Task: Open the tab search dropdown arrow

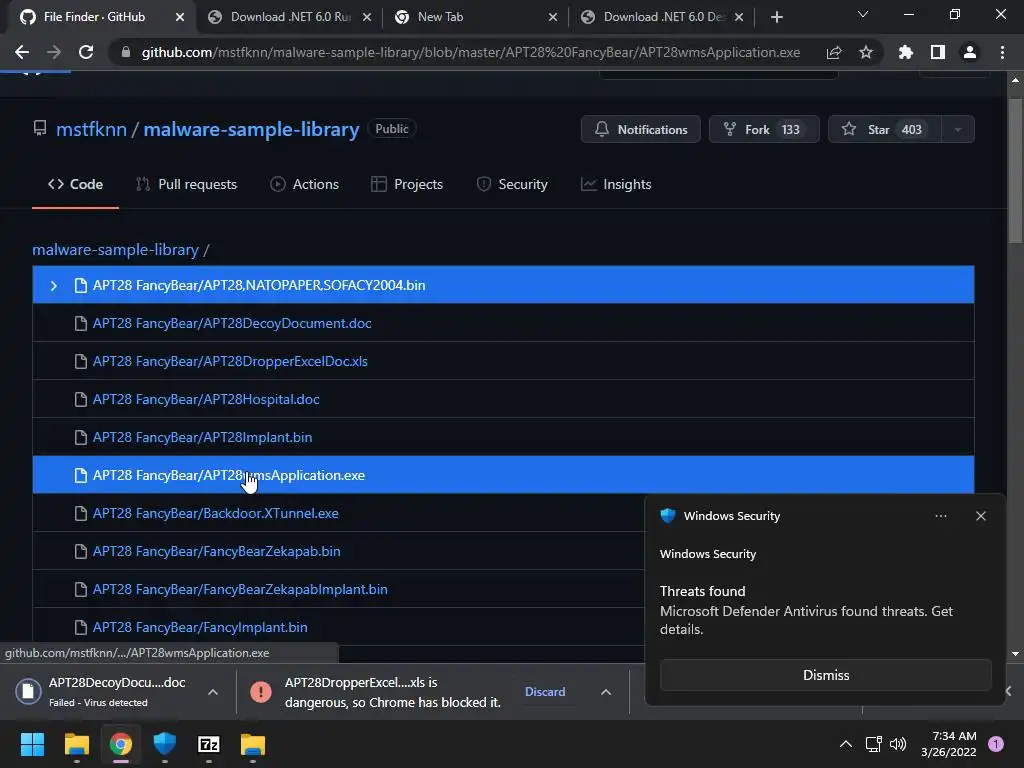Action: click(x=863, y=14)
